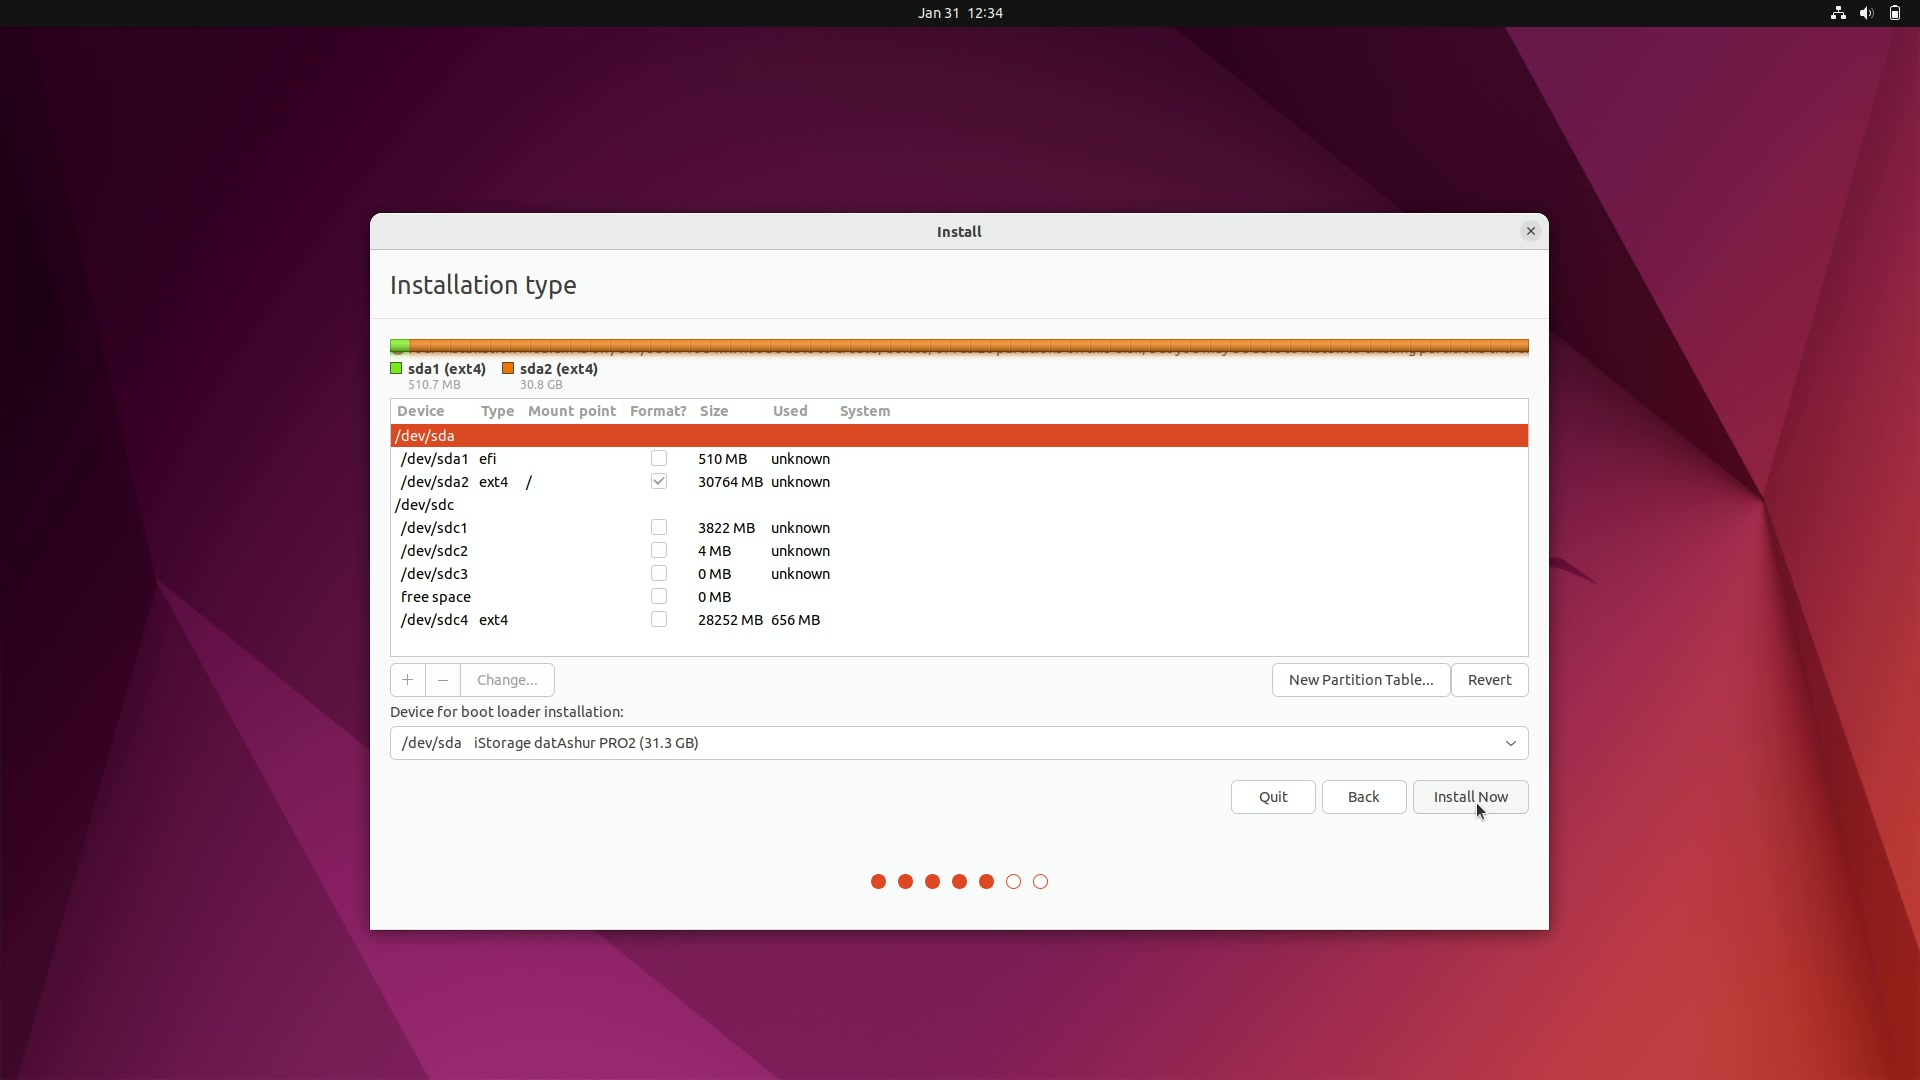The image size is (1920, 1080).
Task: Click the minus remove partition icon
Action: coord(443,680)
